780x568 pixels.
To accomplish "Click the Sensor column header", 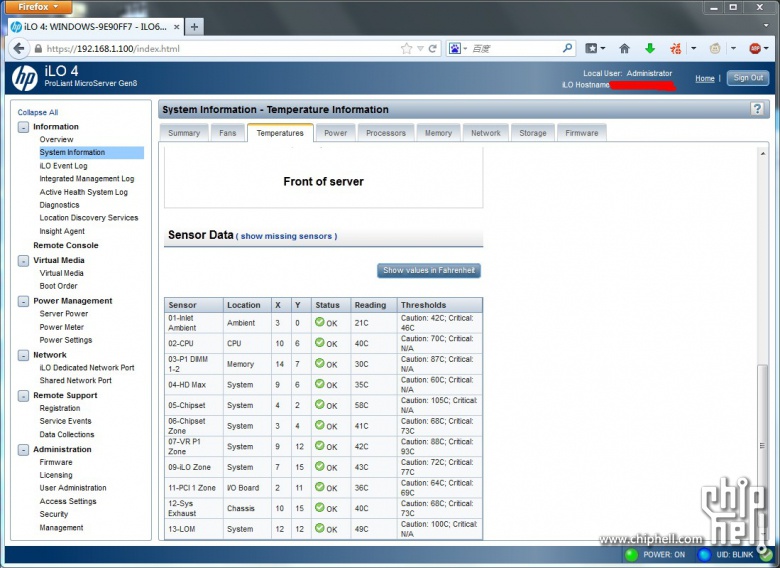I will (x=194, y=305).
